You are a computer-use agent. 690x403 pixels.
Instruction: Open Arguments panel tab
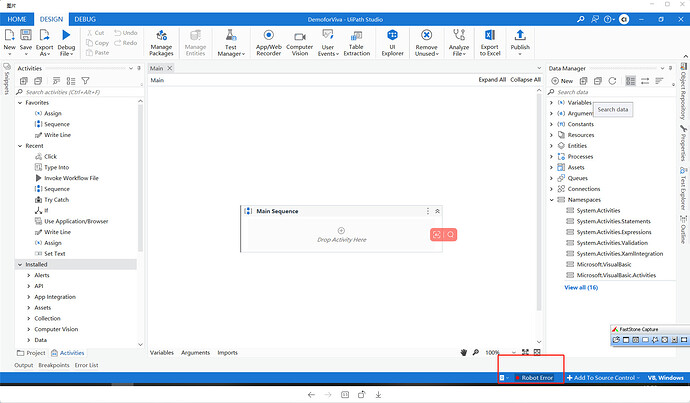[x=195, y=352]
